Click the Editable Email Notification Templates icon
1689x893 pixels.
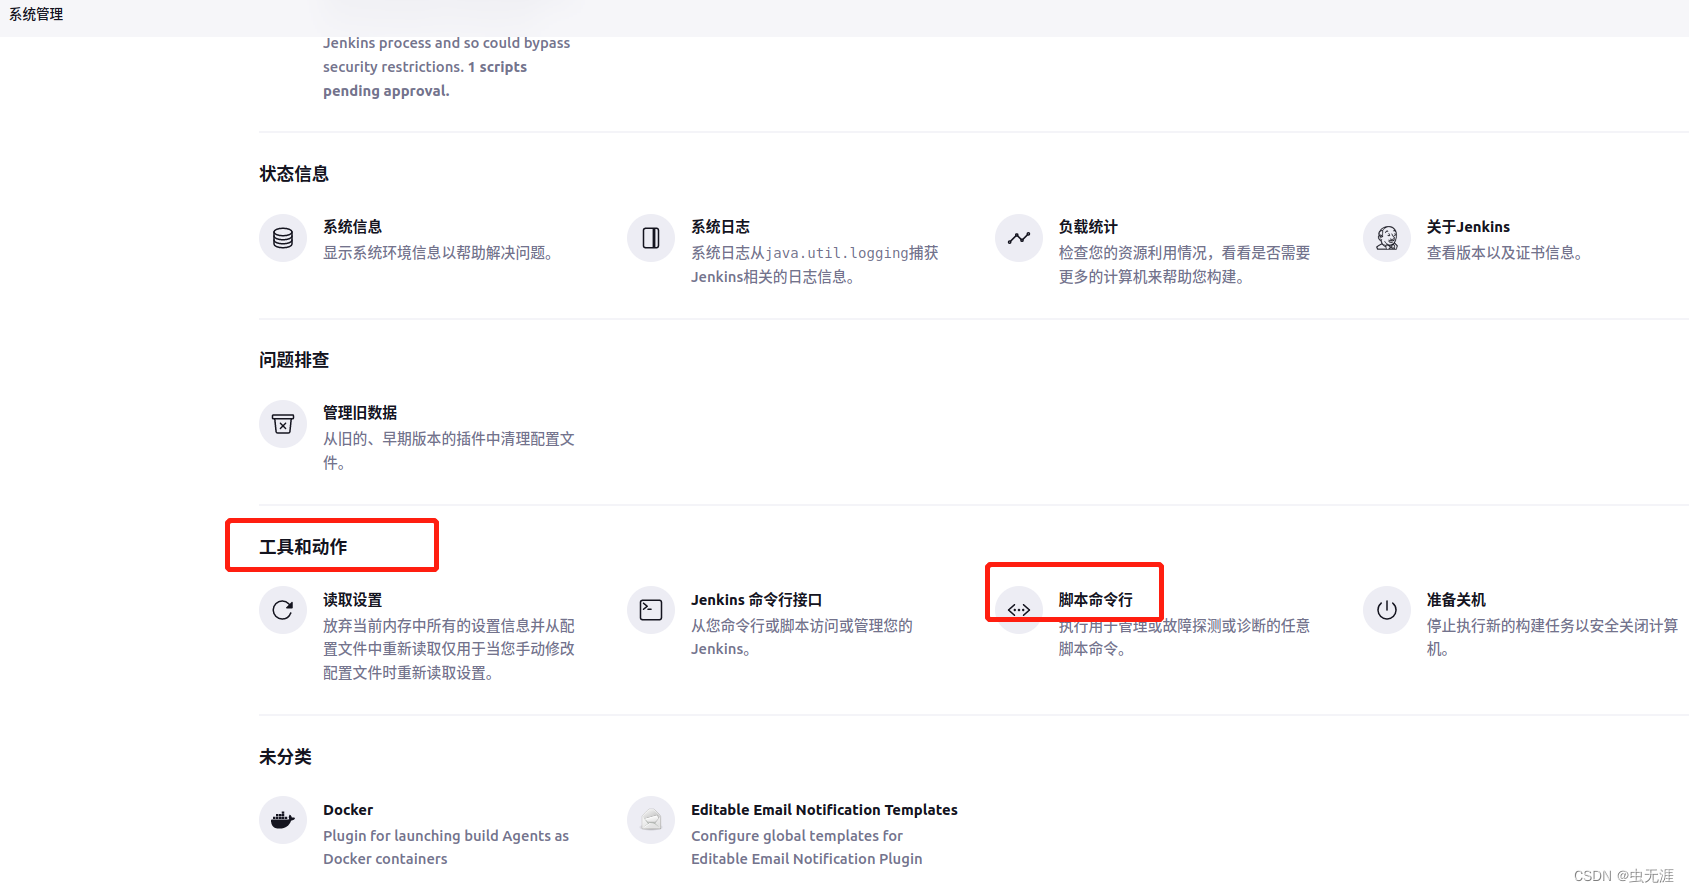tap(651, 820)
